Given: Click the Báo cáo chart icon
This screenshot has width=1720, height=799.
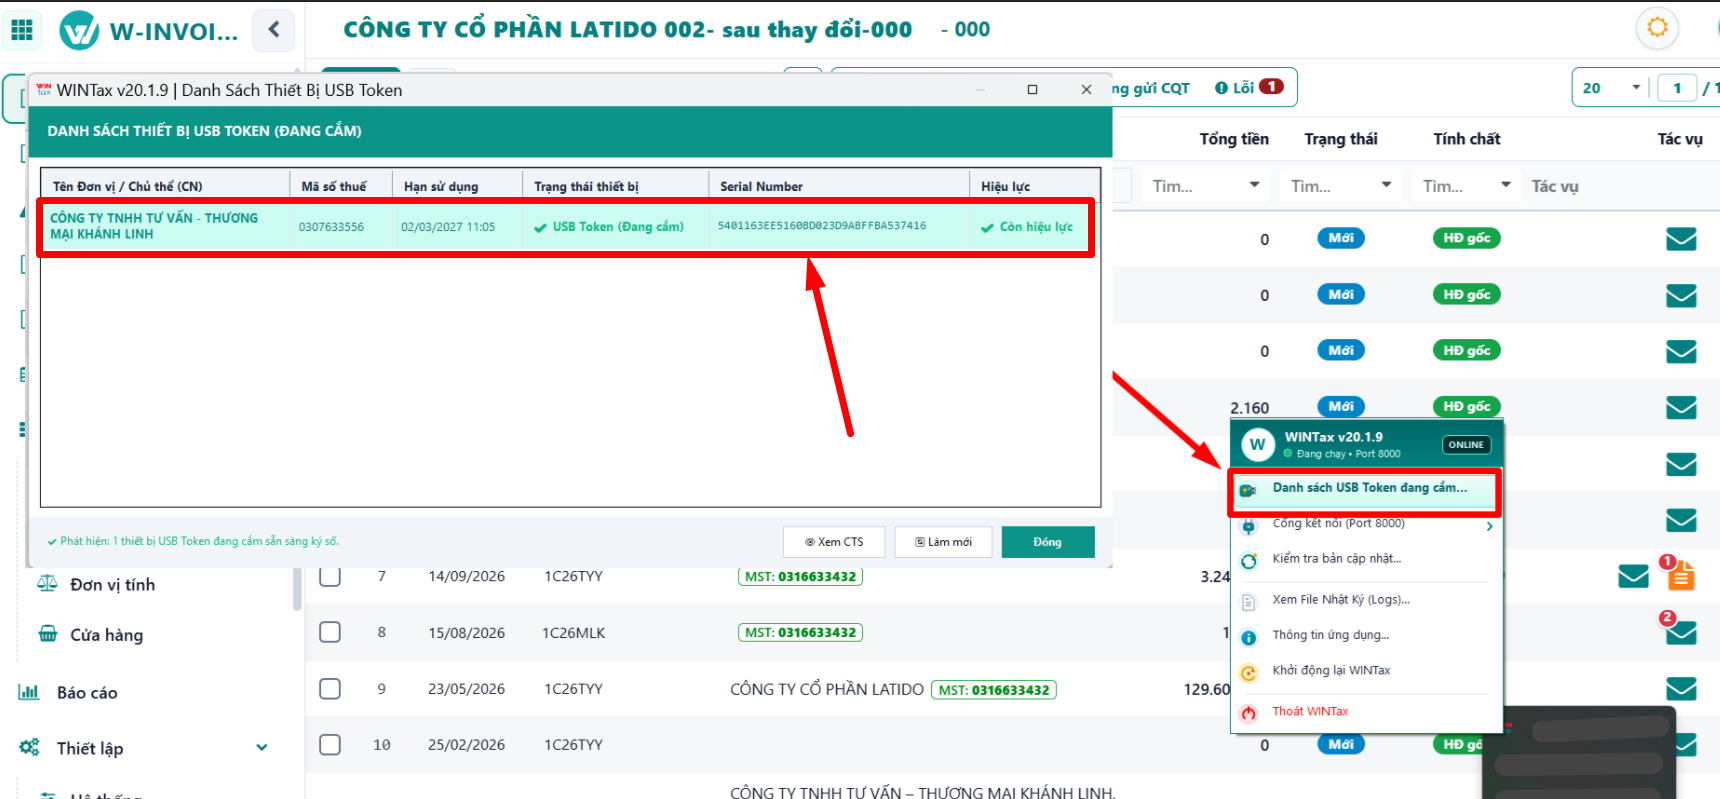Looking at the screenshot, I should [x=29, y=691].
